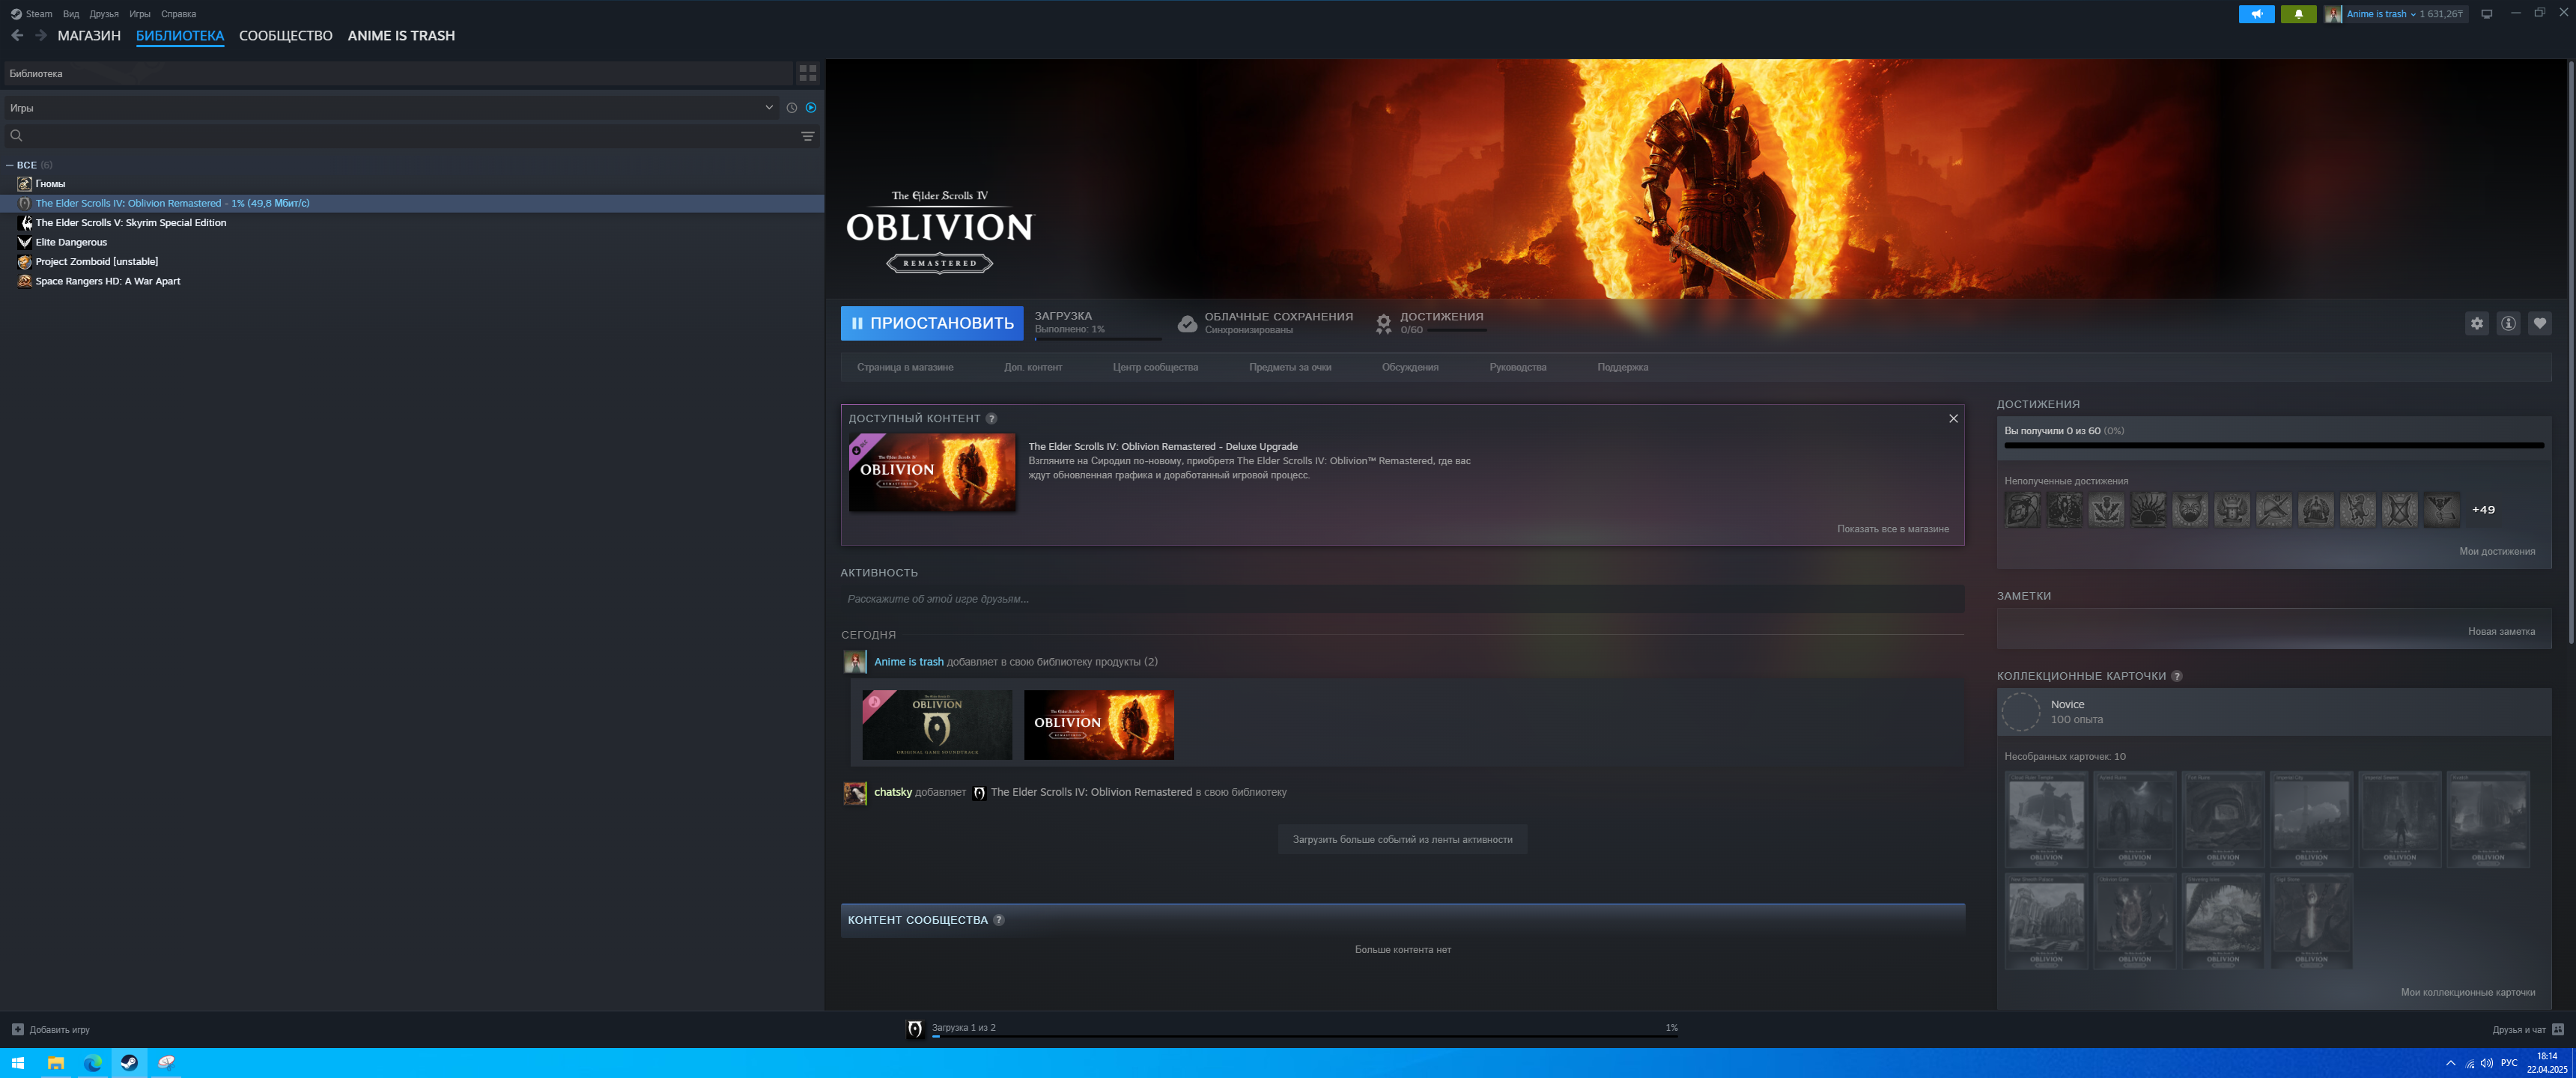2576x1078 pixels.
Task: Click the announcements megaphone icon
Action: (x=2256, y=14)
